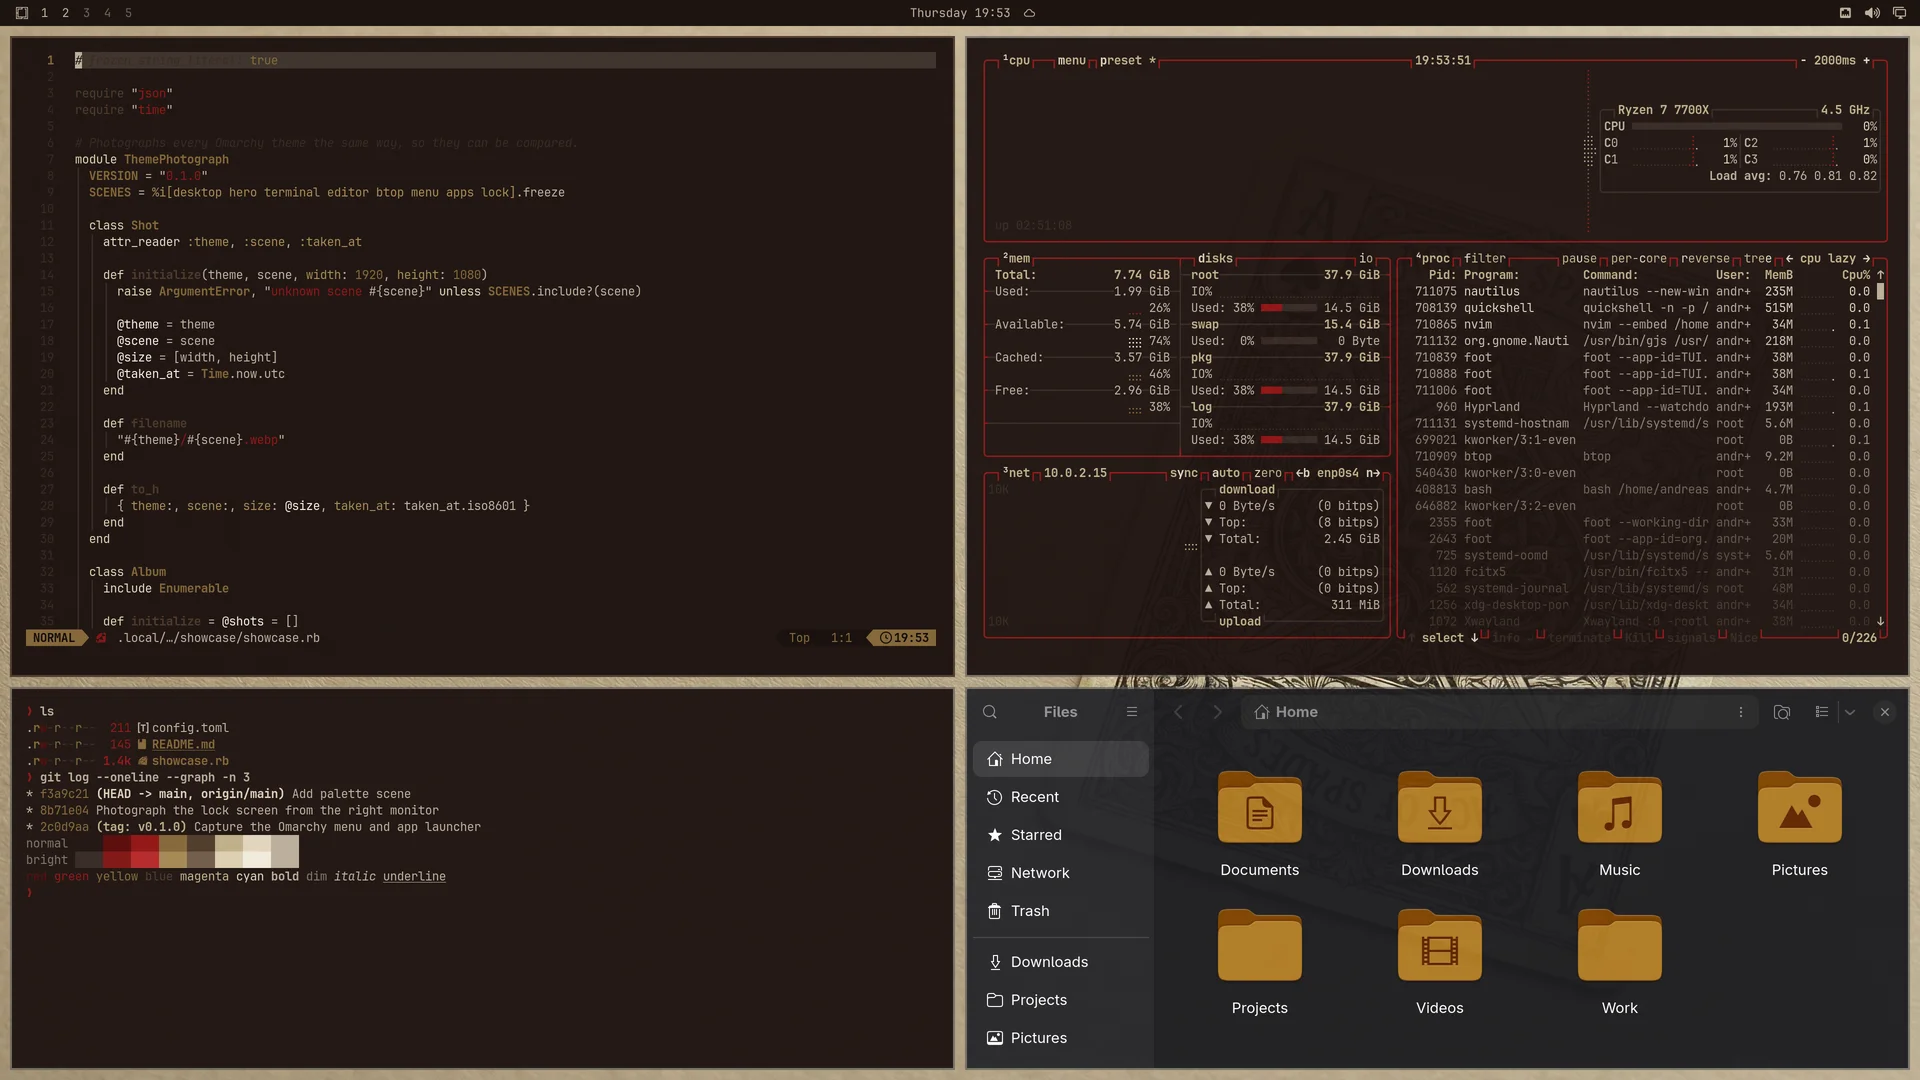Click the Files search icon

990,712
